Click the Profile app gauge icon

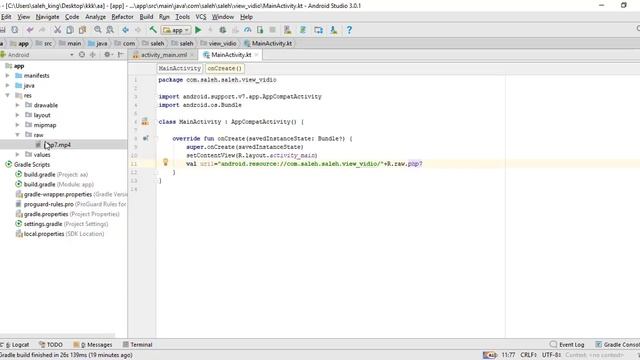pyautogui.click(x=248, y=30)
